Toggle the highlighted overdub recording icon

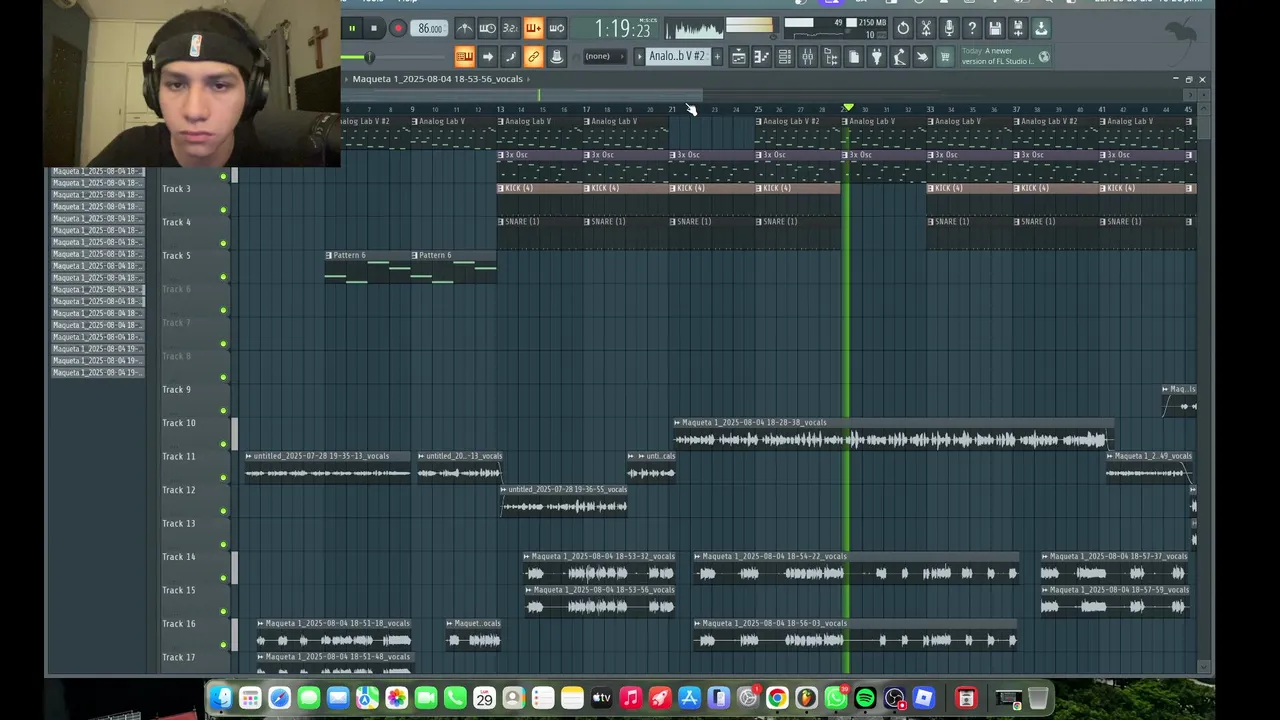click(533, 28)
